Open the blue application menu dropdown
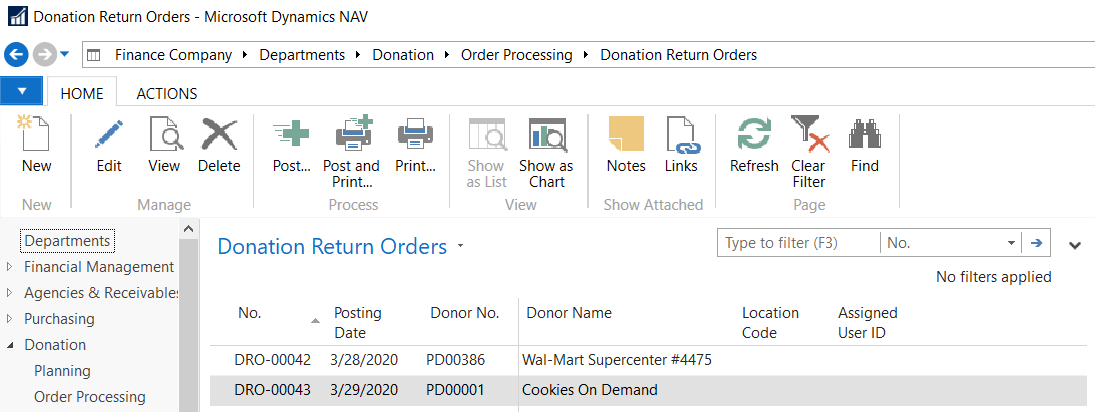 pos(22,91)
